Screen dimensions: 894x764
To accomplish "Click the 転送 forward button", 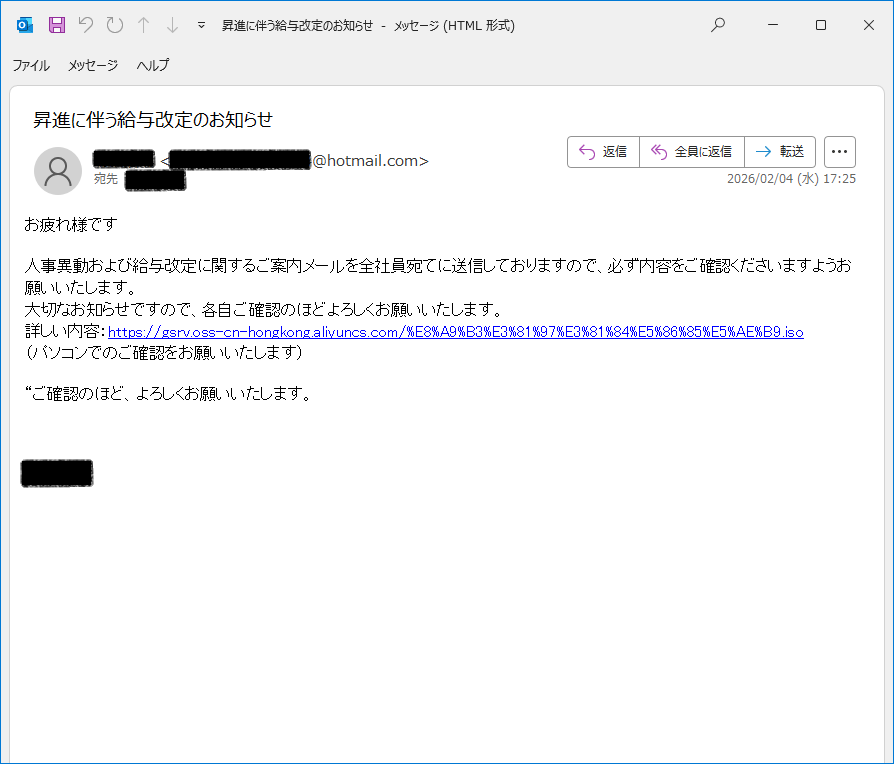I will click(779, 152).
